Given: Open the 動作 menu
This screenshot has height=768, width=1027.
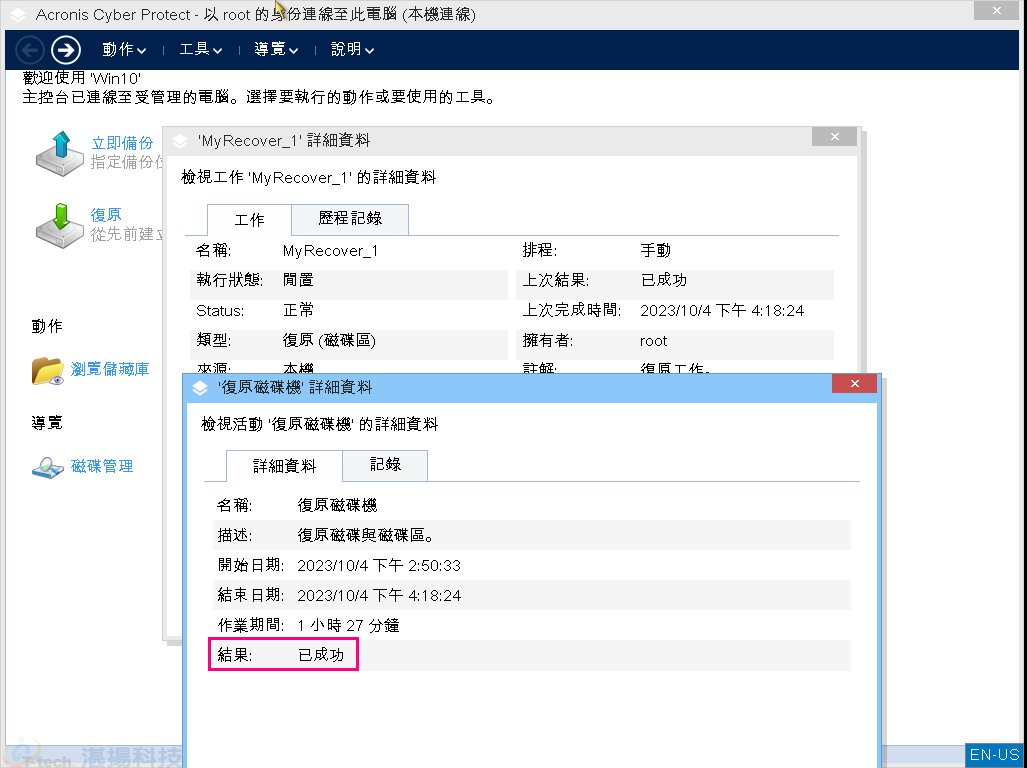Looking at the screenshot, I should (124, 49).
